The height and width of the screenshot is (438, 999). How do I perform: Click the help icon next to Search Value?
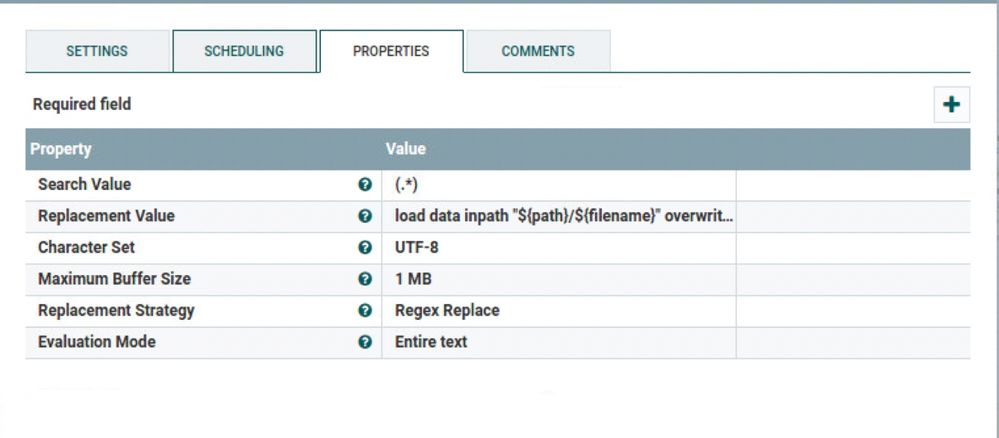pos(365,185)
